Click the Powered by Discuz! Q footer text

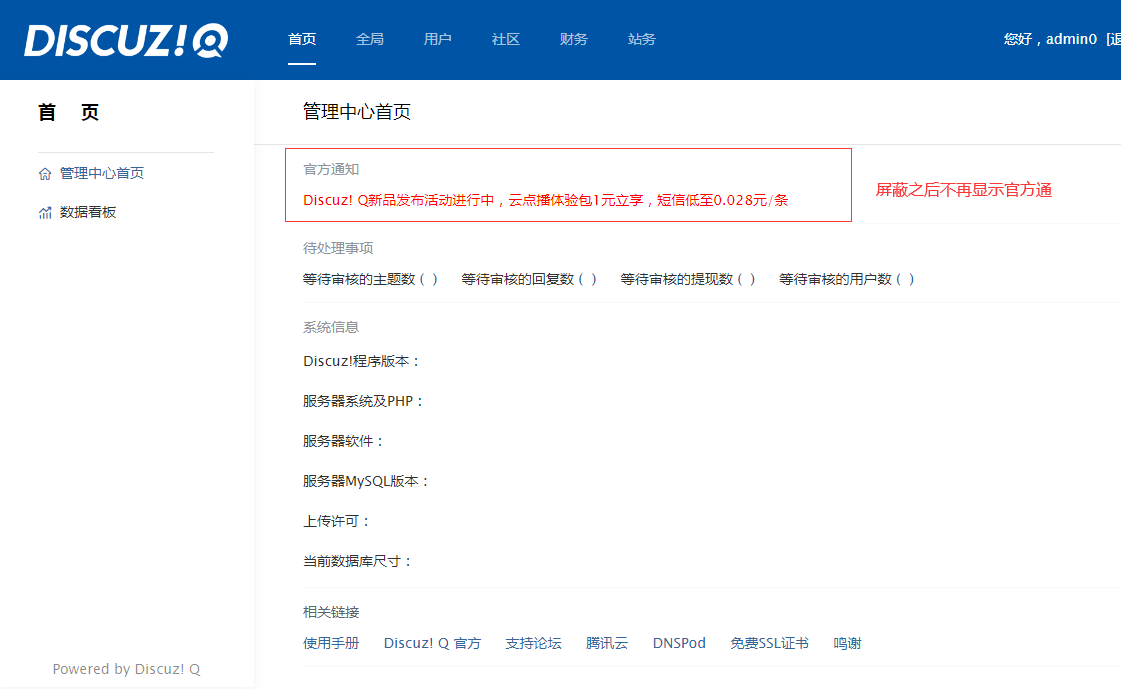tap(127, 669)
